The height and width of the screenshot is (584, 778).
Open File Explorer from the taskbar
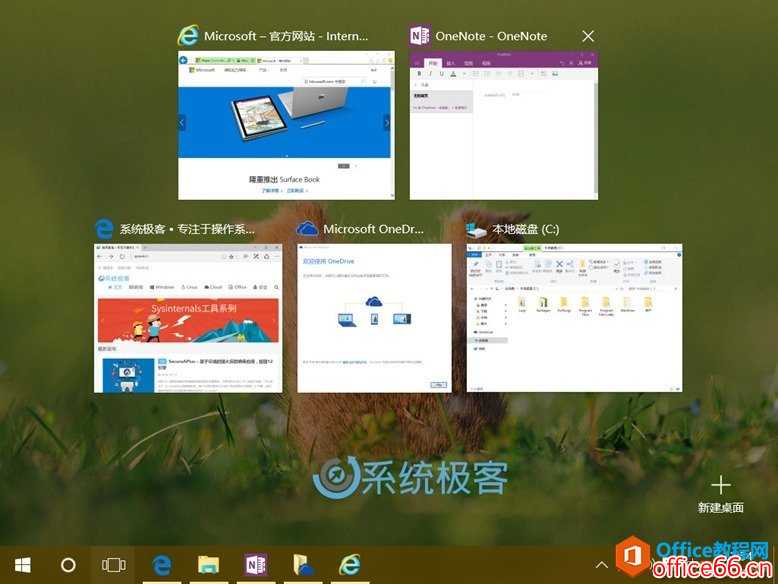coord(208,565)
